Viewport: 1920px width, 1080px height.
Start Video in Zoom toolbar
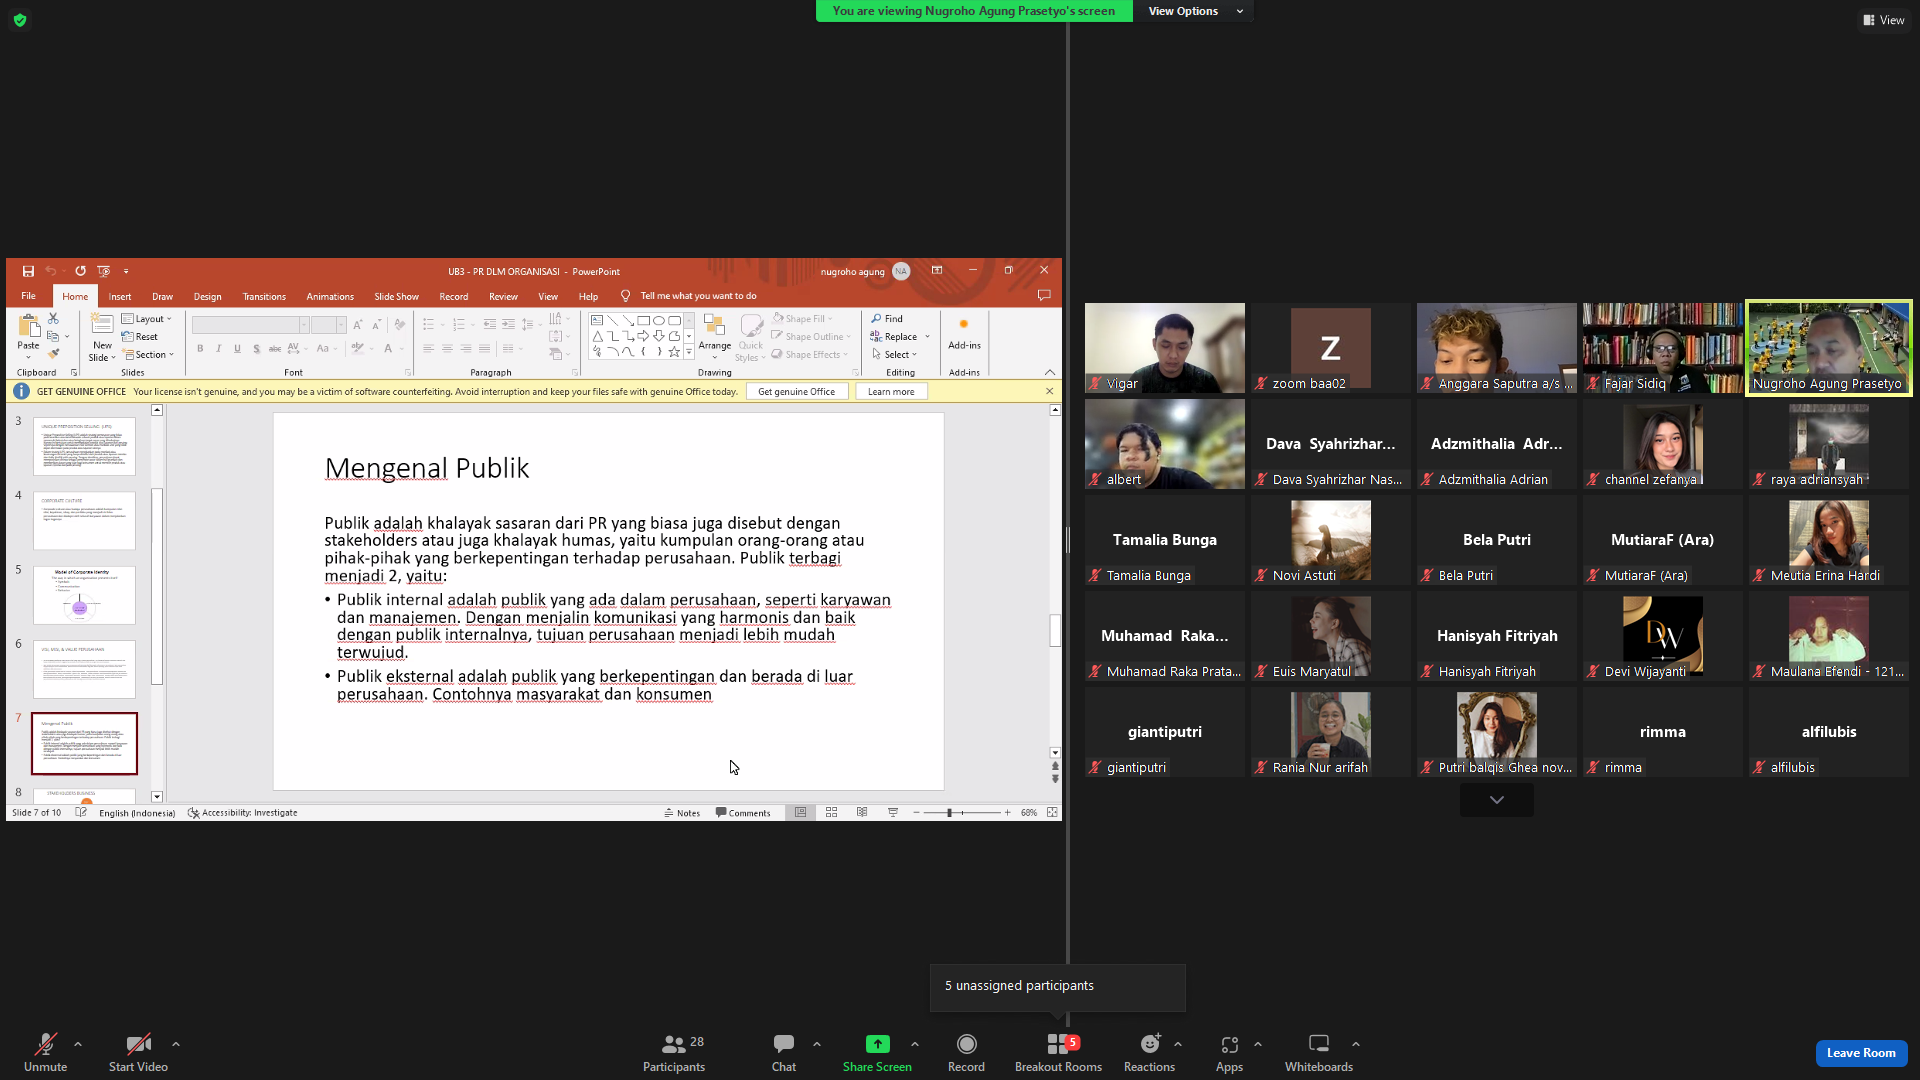(x=138, y=1053)
